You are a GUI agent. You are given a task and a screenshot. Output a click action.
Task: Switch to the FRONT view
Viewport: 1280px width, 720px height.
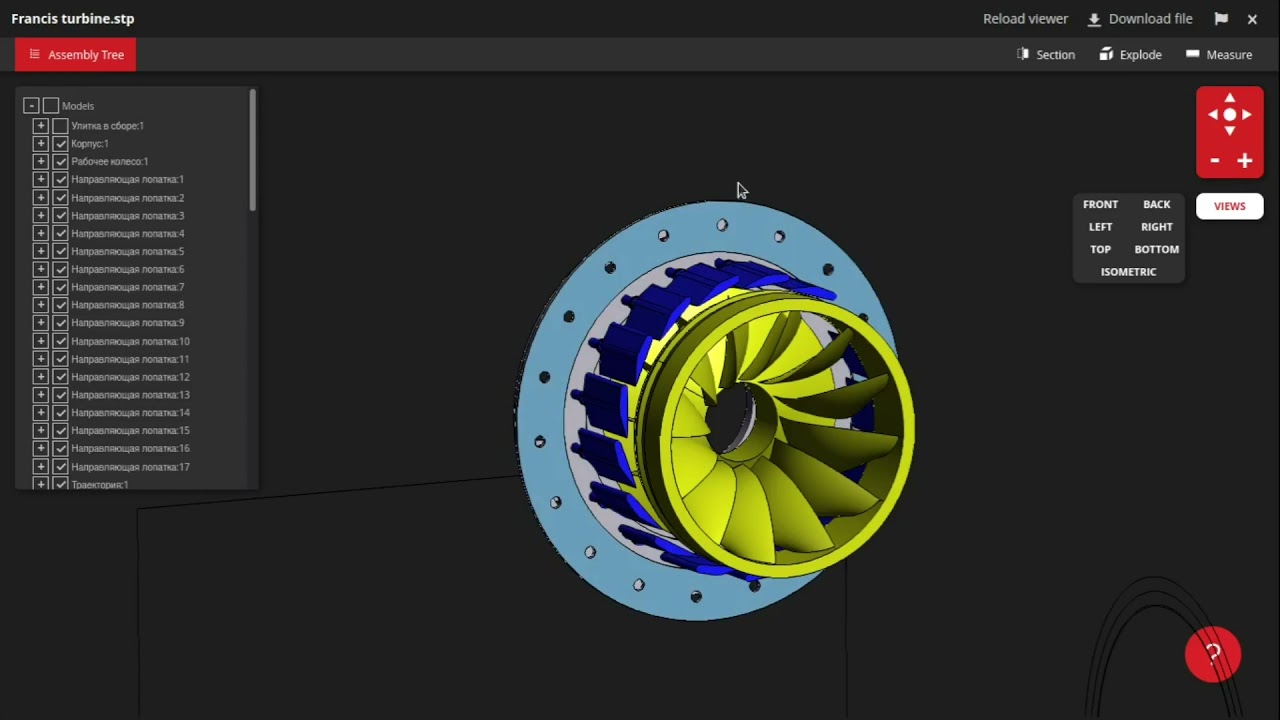(1100, 204)
